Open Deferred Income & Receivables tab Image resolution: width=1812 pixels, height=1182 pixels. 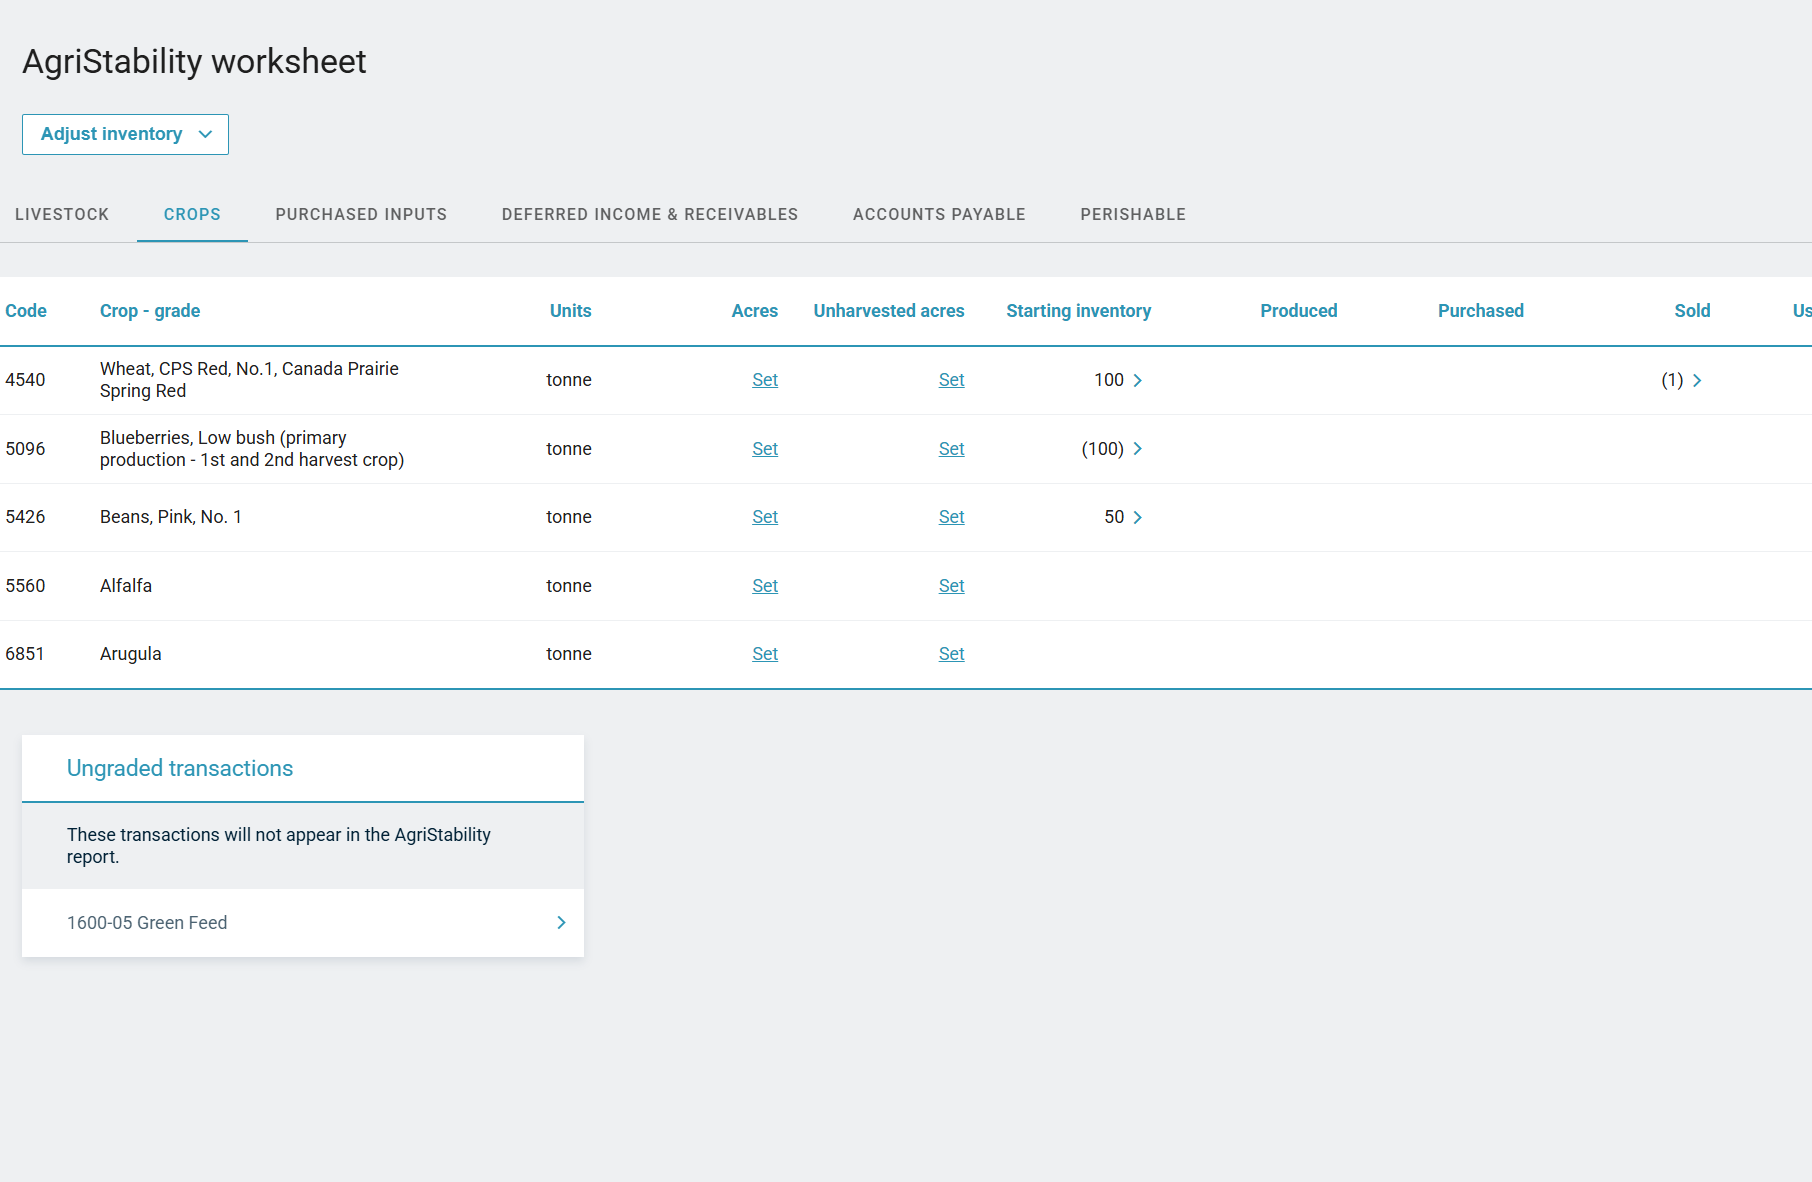pos(650,214)
